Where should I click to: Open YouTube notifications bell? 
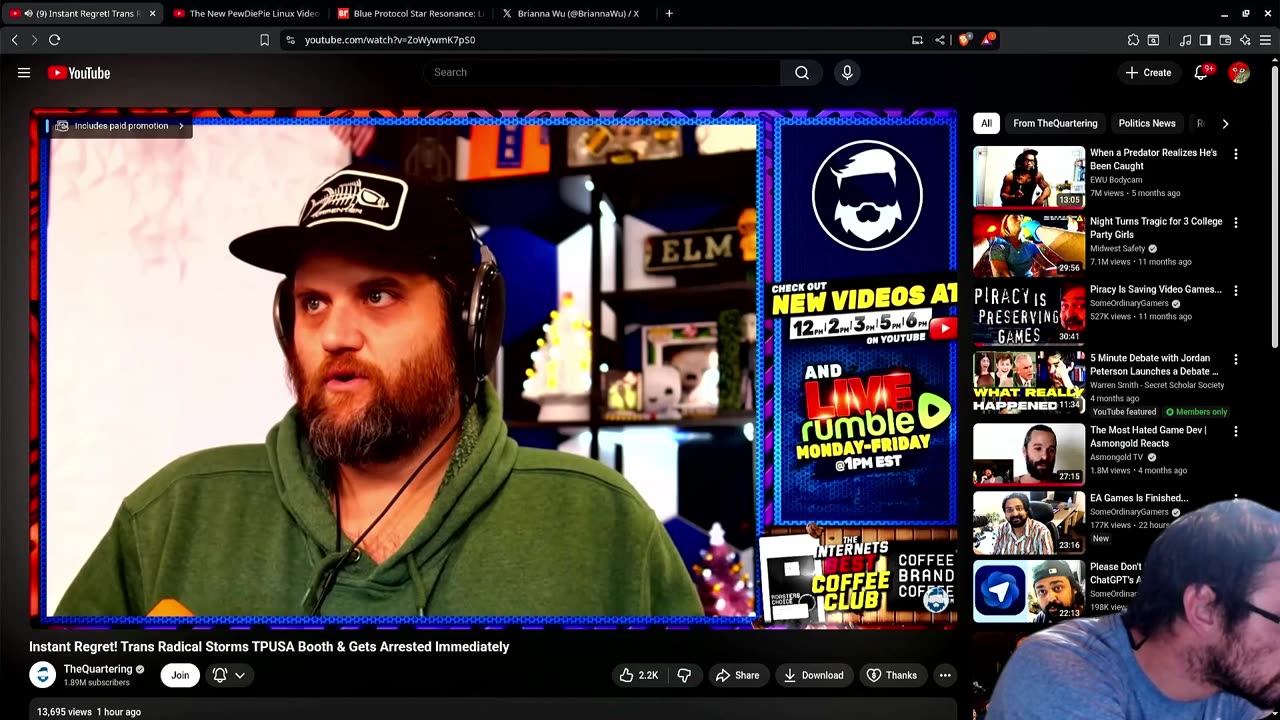pos(1201,73)
